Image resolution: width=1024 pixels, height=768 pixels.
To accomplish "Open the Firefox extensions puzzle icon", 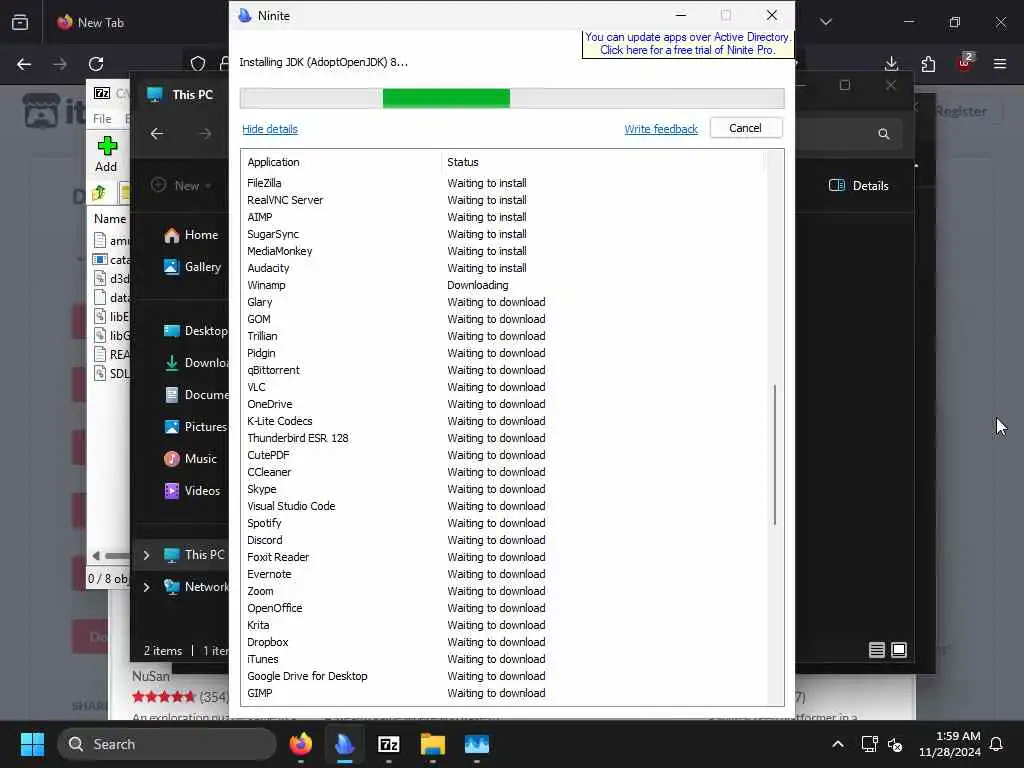I will [x=928, y=64].
